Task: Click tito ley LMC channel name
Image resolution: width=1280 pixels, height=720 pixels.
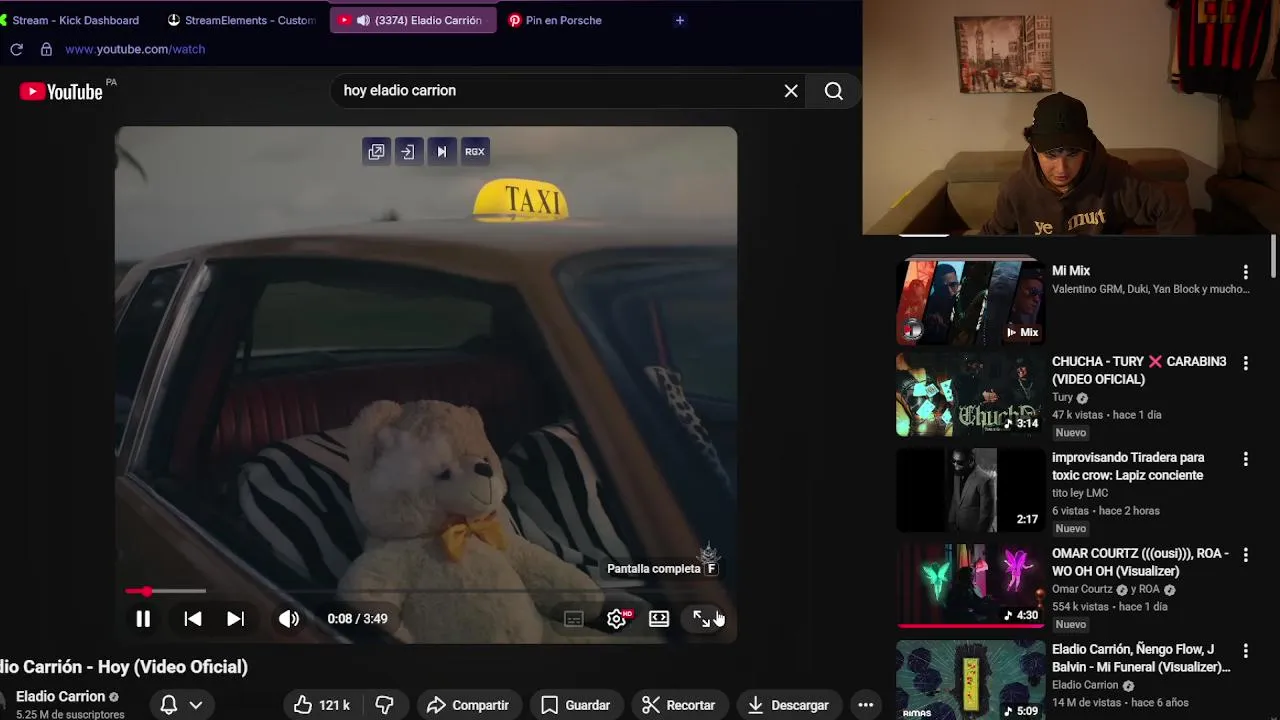Action: pos(1080,493)
